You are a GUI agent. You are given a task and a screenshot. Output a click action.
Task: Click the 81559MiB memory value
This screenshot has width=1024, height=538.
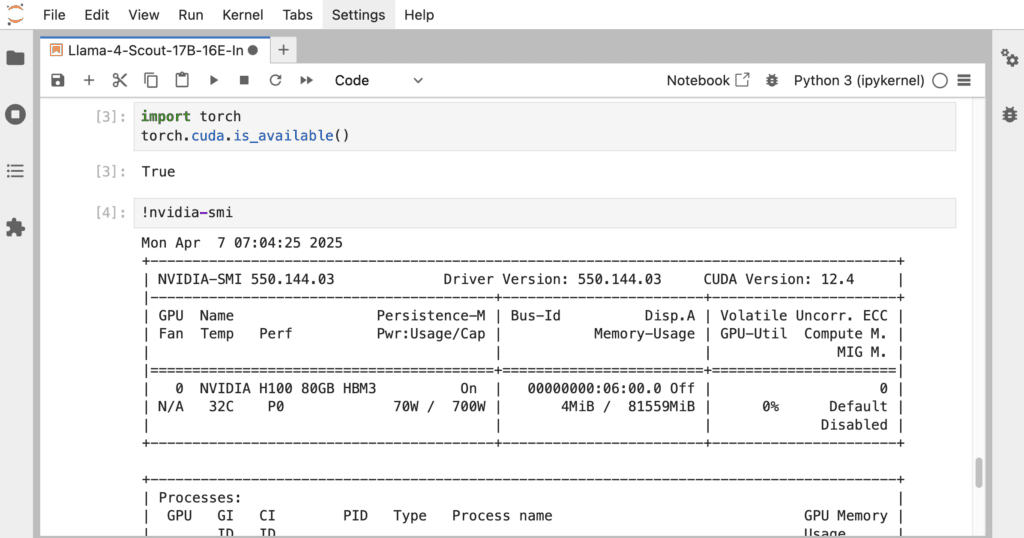click(x=661, y=407)
